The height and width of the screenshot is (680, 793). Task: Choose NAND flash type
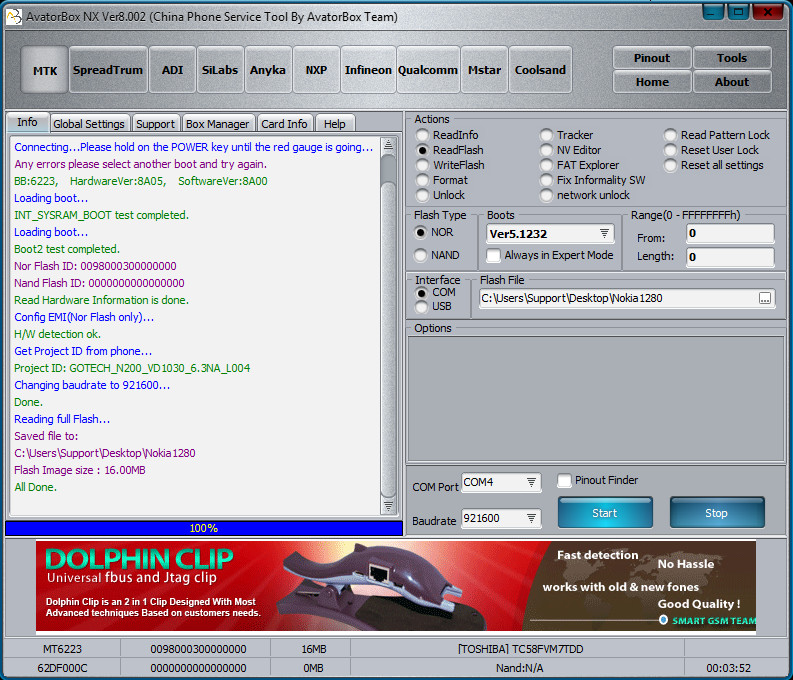(x=437, y=255)
